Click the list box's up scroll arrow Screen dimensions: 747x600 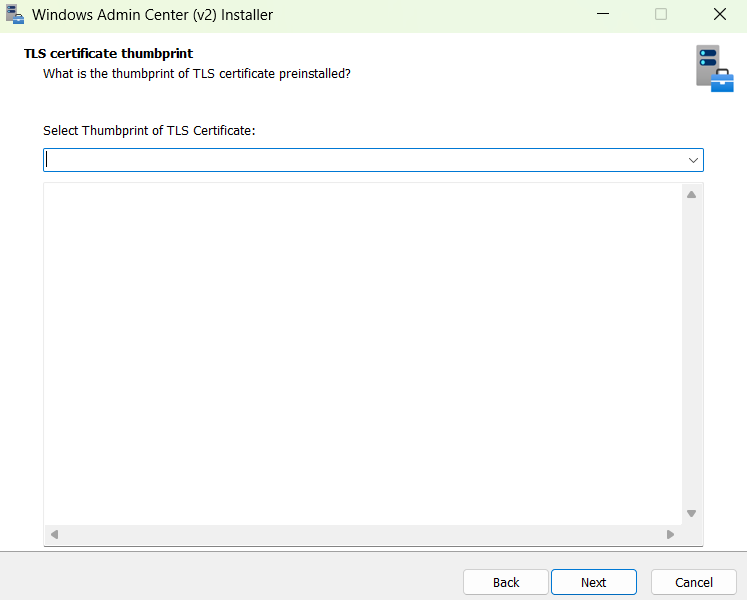pos(692,194)
